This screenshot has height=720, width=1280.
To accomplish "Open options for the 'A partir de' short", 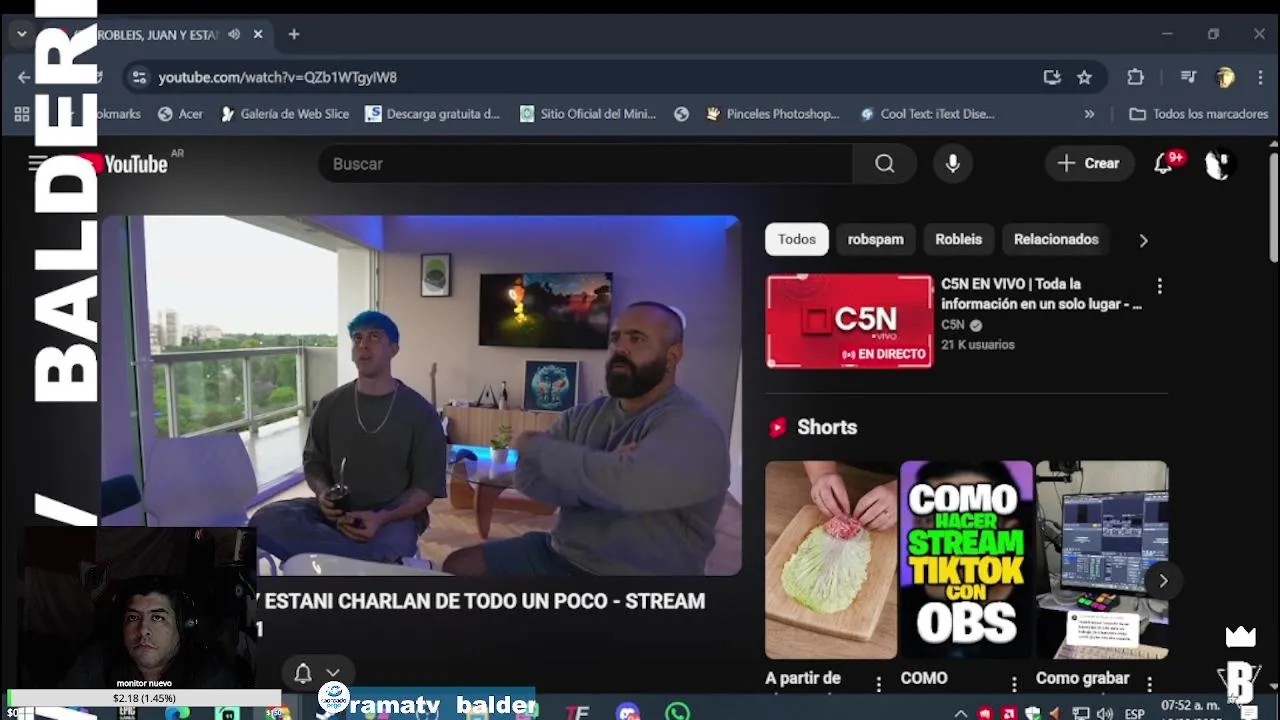I will click(879, 684).
